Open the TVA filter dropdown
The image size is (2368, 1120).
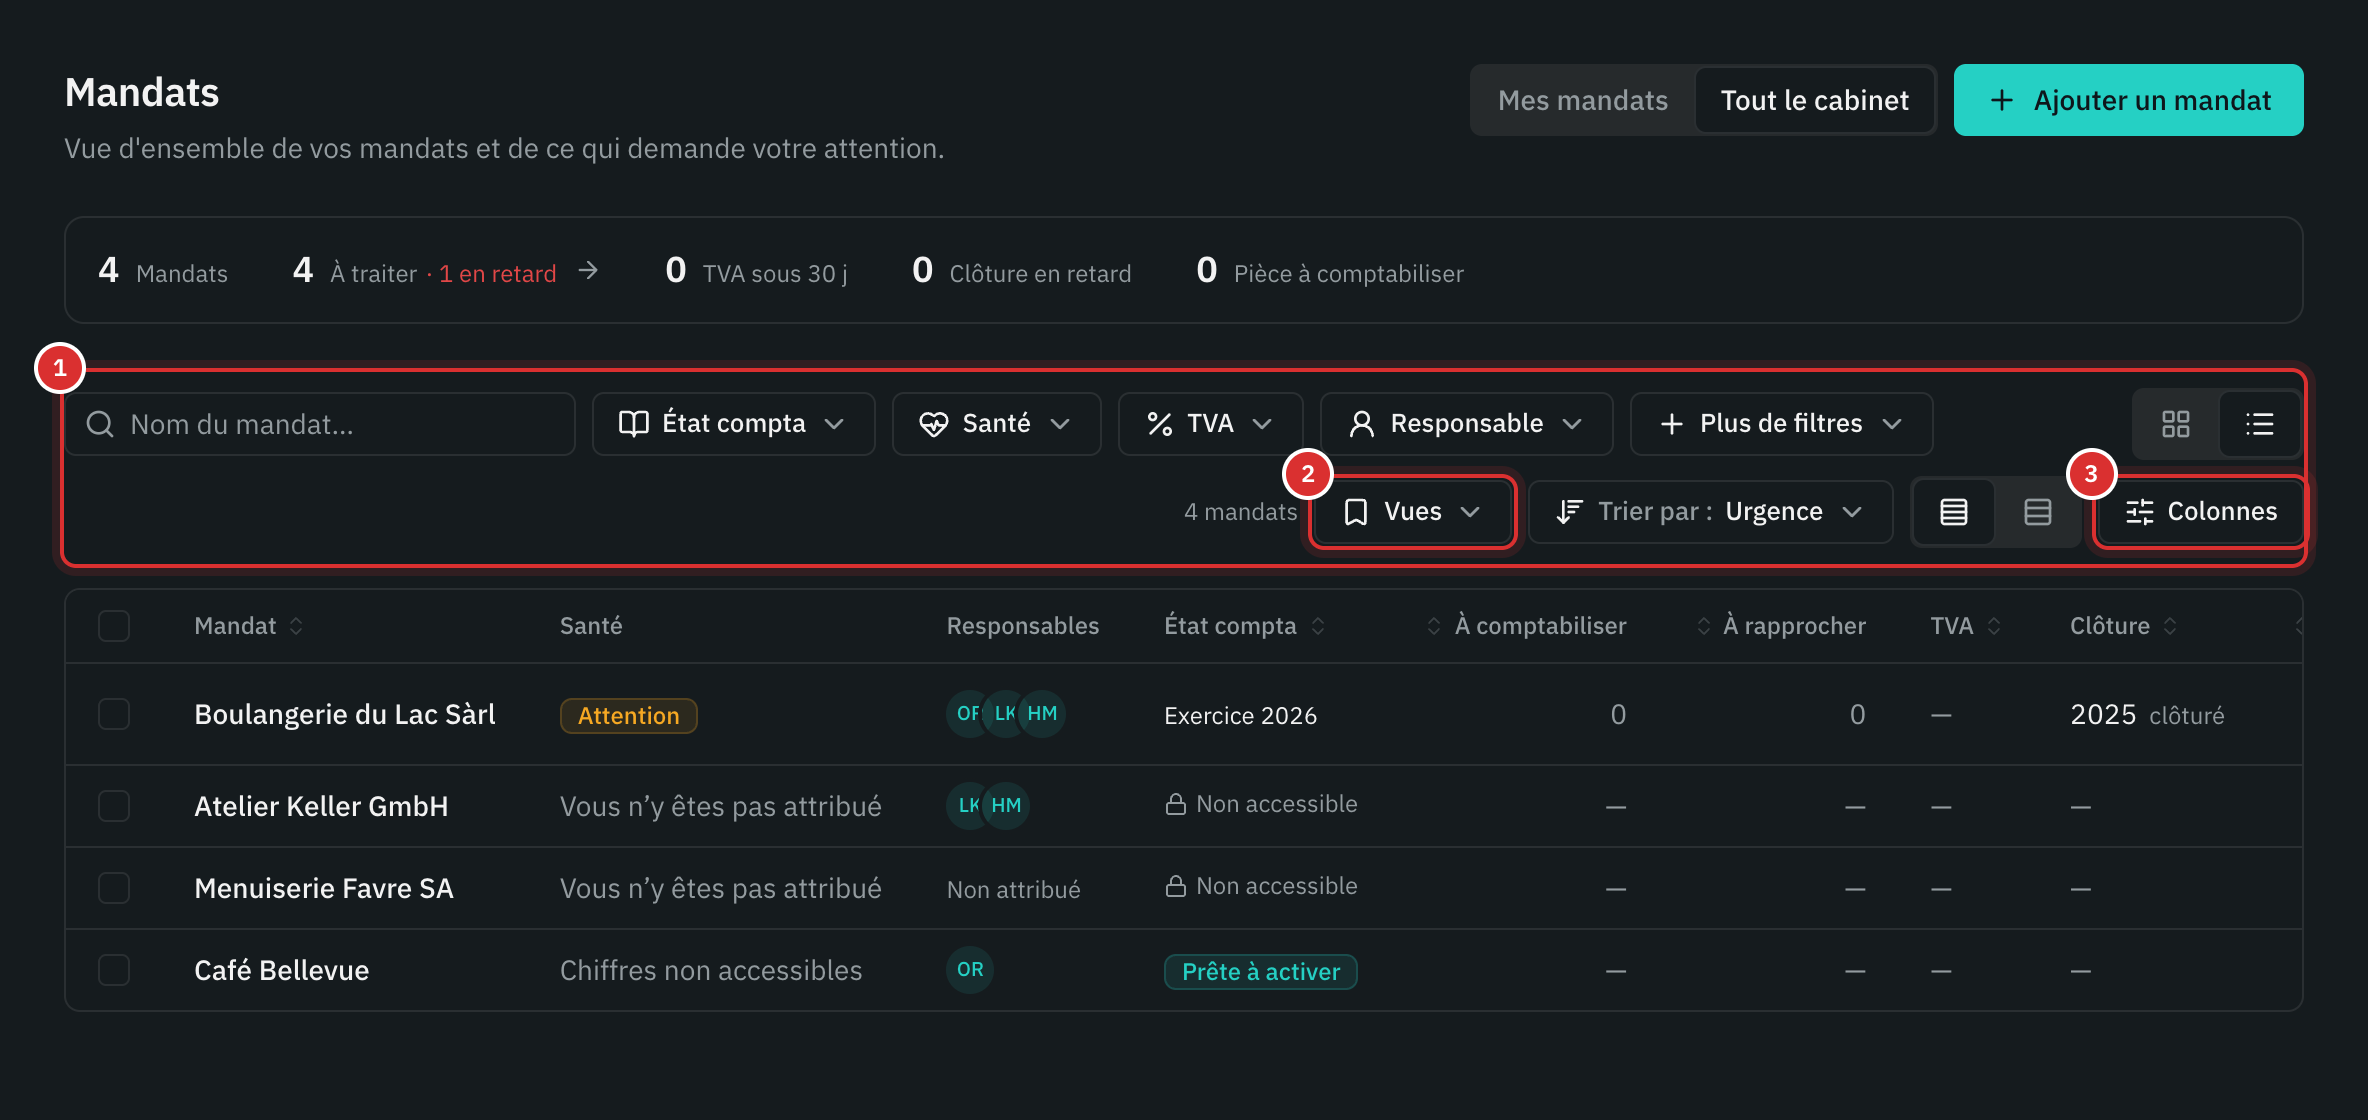pos(1210,424)
